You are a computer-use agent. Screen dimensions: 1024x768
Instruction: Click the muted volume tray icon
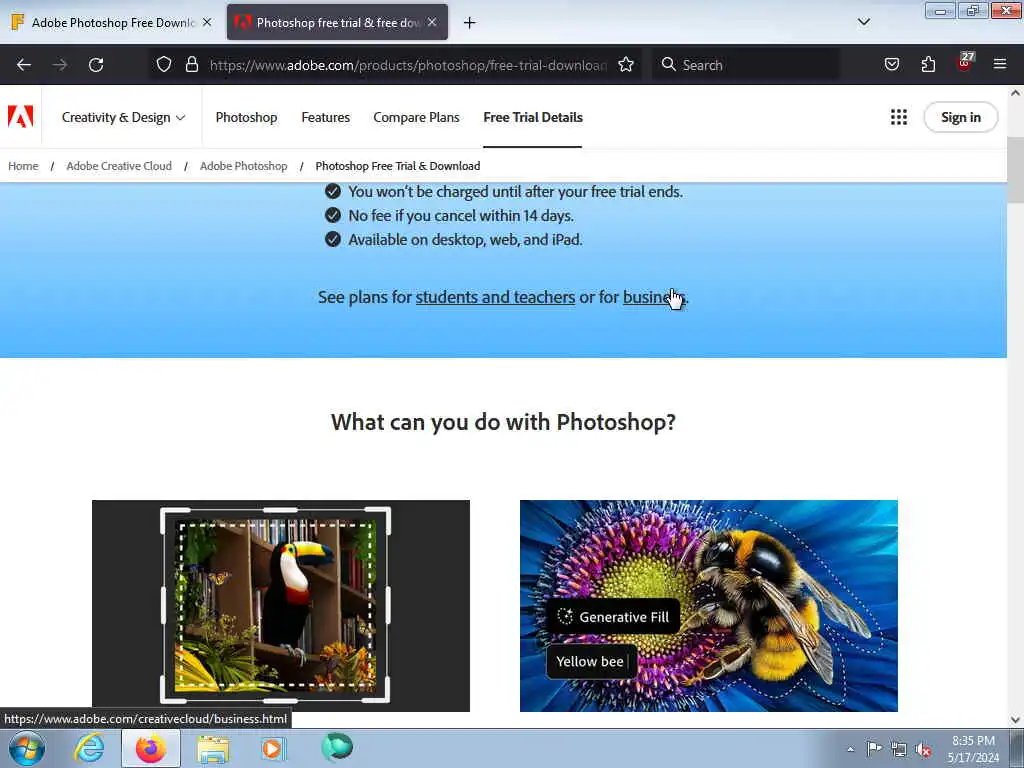click(x=923, y=750)
